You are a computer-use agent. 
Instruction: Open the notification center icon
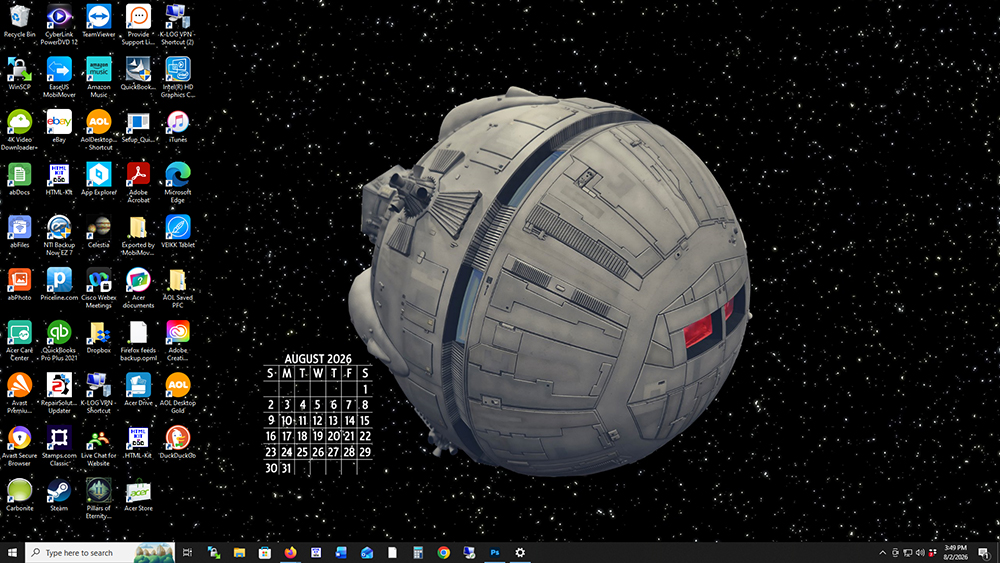[x=984, y=553]
